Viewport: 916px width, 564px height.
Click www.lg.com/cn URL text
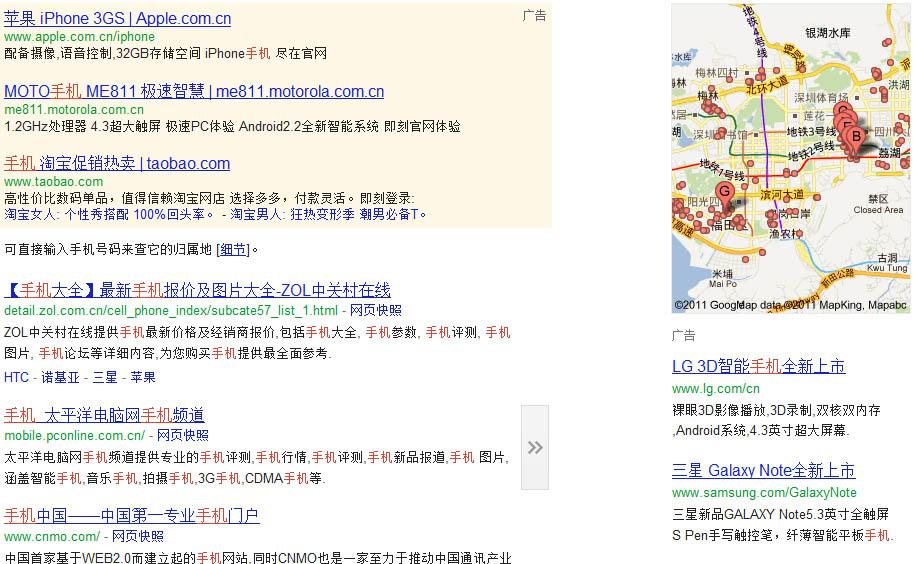(716, 389)
